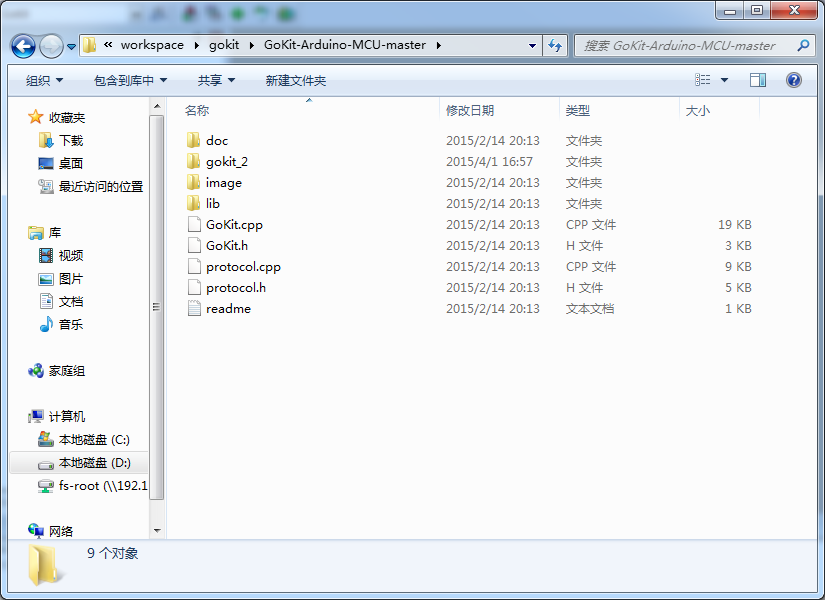This screenshot has height=600, width=825.
Task: Open the fs-root network drive
Action: (x=103, y=486)
